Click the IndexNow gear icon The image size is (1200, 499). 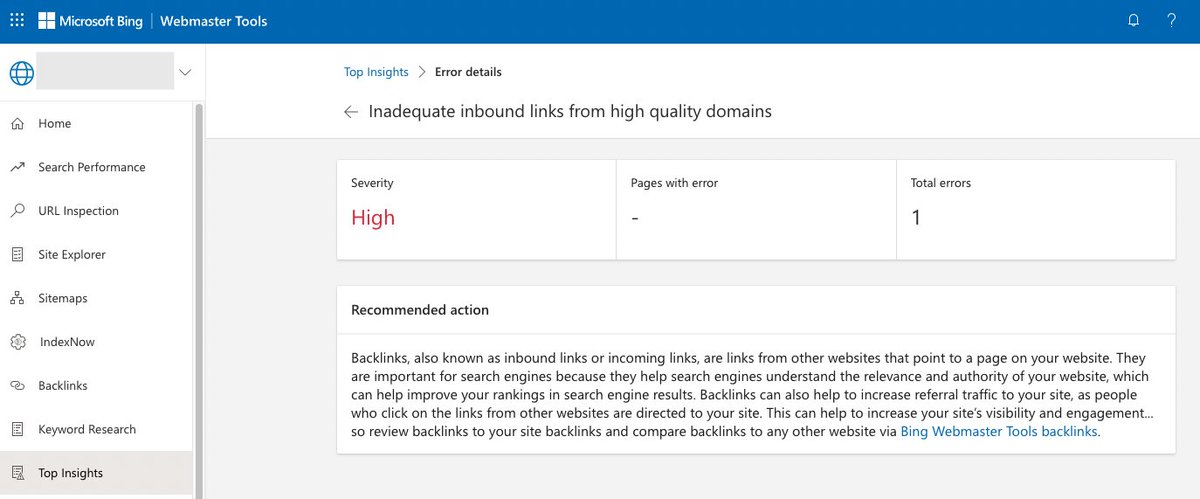17,342
